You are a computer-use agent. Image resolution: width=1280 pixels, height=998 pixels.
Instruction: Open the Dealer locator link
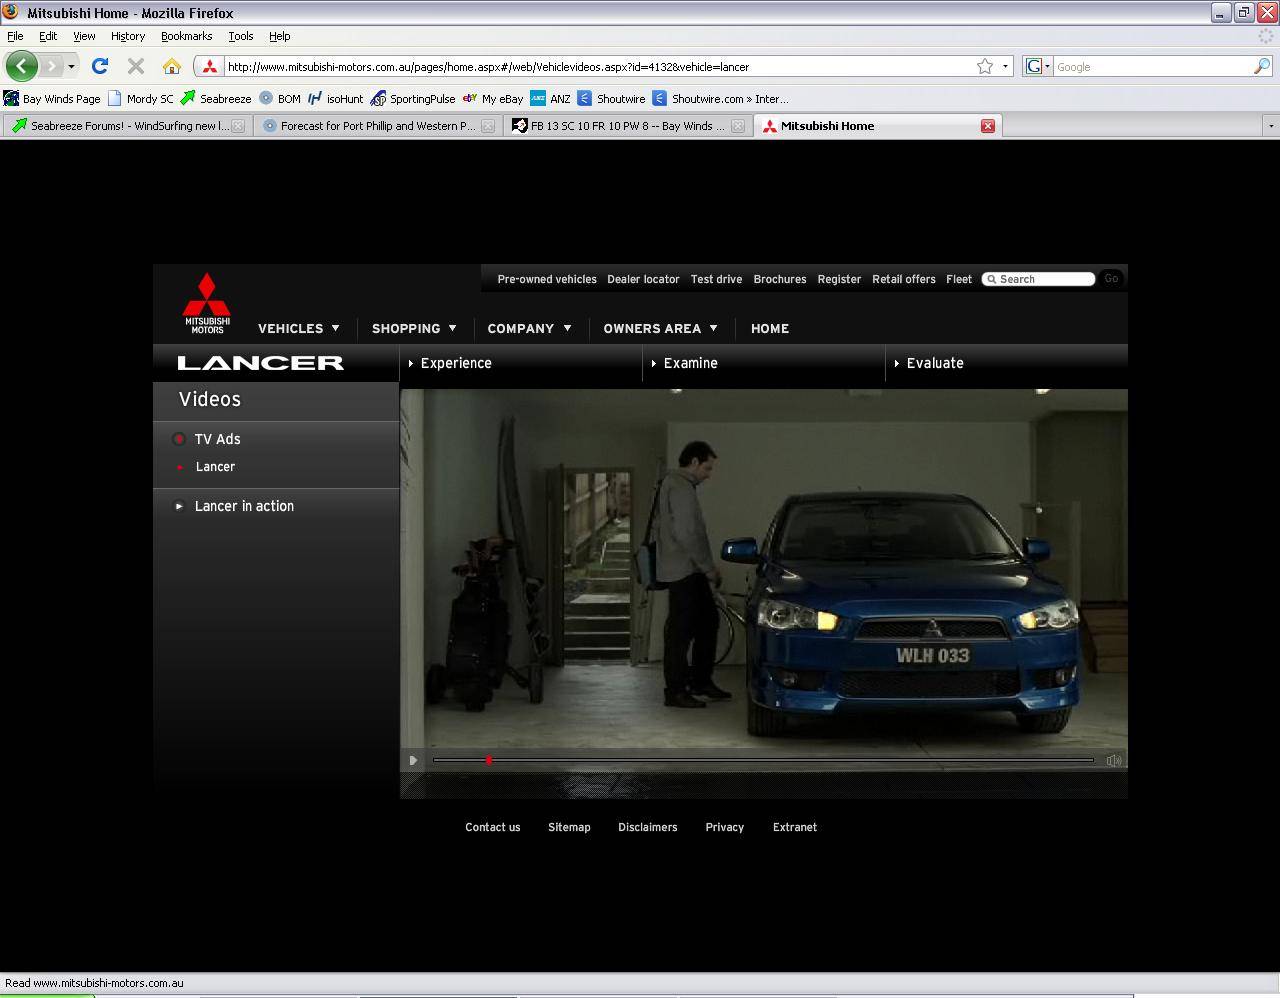[x=643, y=279]
